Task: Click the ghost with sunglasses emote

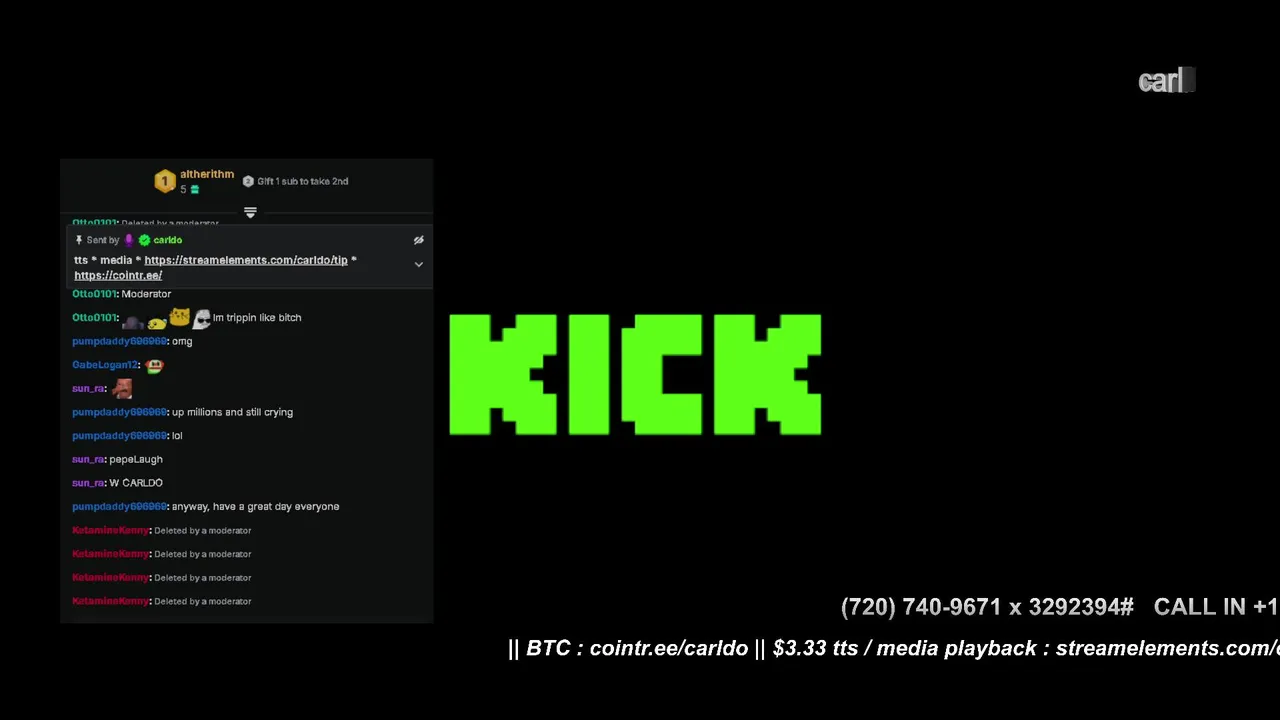Action: point(202,318)
